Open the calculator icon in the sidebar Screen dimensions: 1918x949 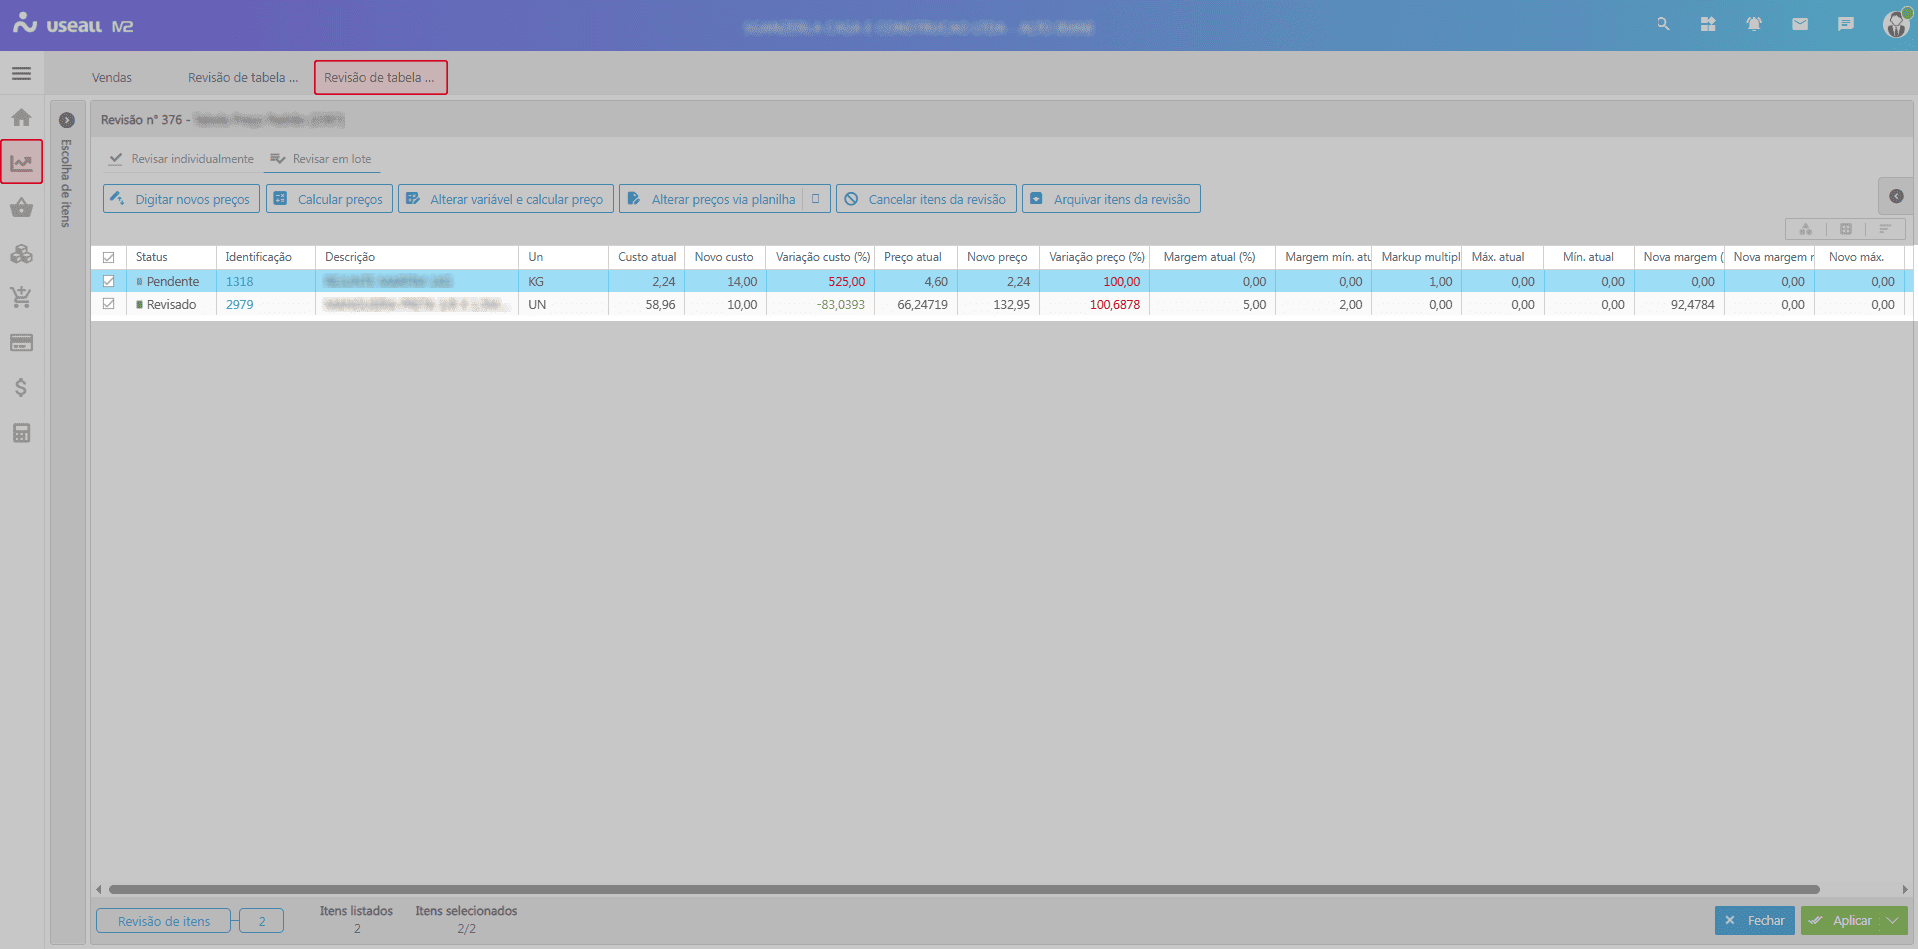[21, 433]
